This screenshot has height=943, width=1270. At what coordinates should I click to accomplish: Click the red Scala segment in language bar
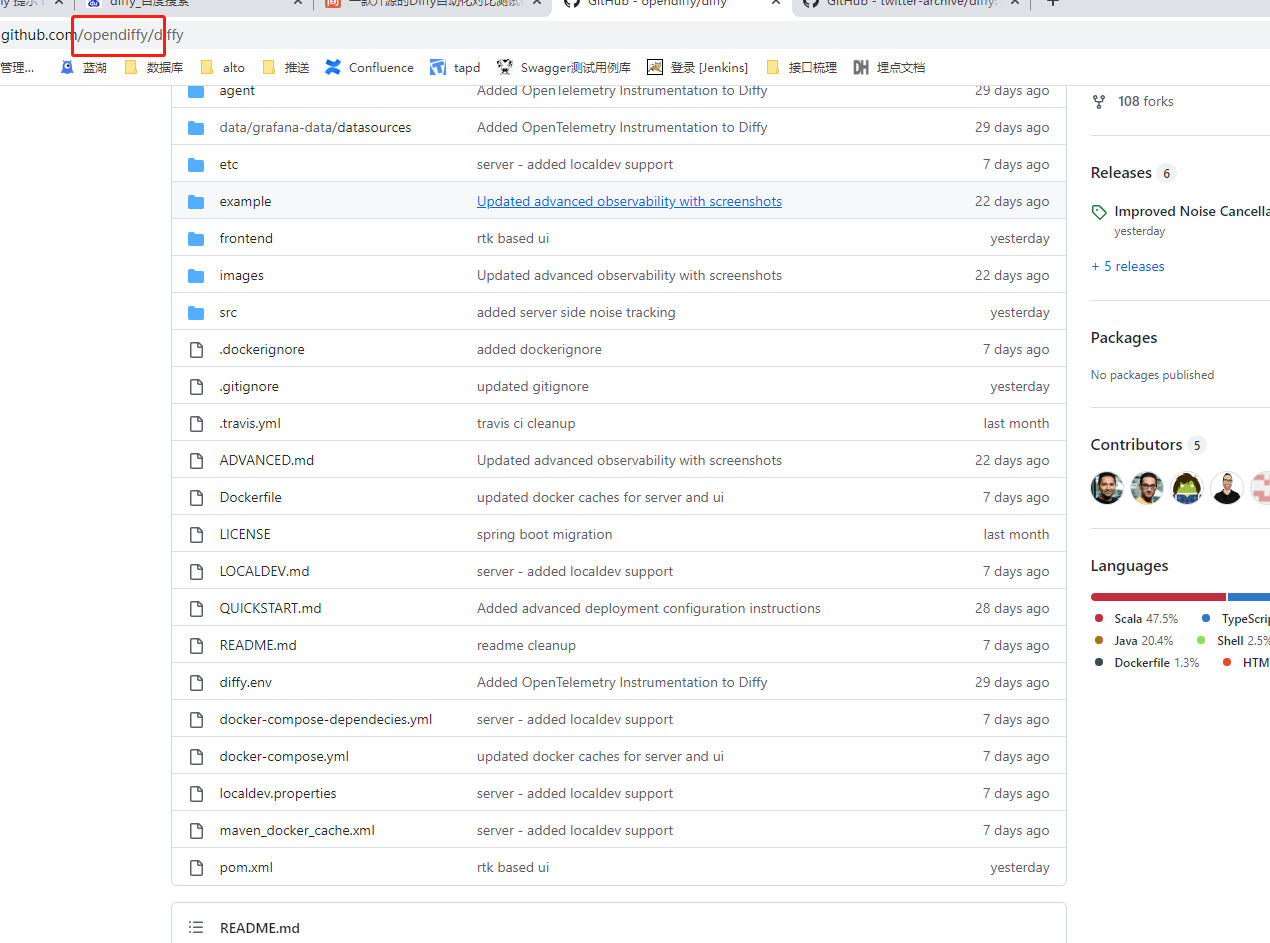[x=1158, y=597]
